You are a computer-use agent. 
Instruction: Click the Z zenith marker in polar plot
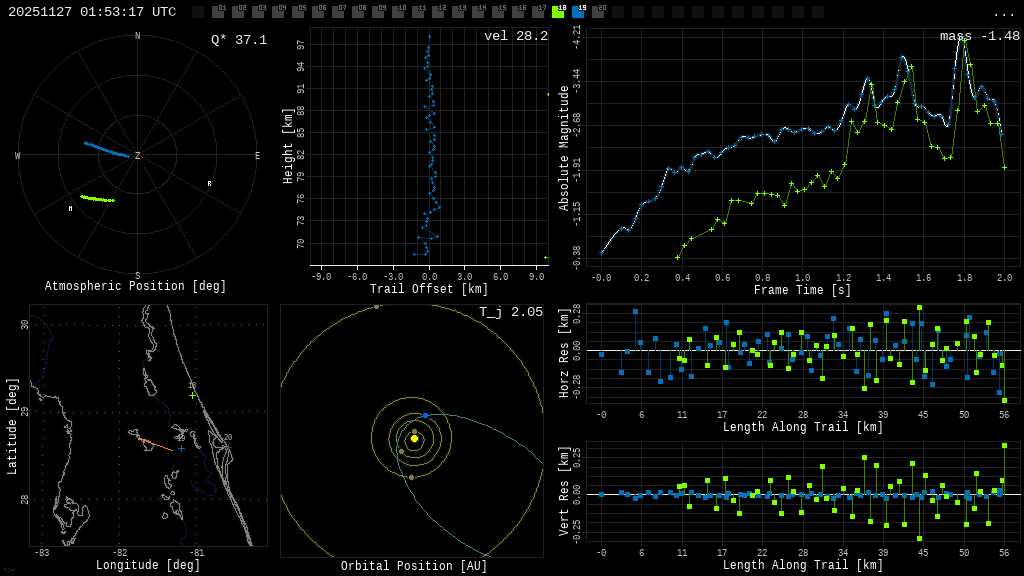[x=137, y=156]
